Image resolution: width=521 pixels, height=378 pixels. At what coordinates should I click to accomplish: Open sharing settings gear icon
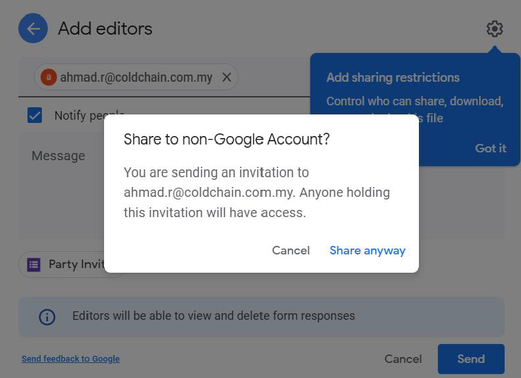pyautogui.click(x=495, y=29)
